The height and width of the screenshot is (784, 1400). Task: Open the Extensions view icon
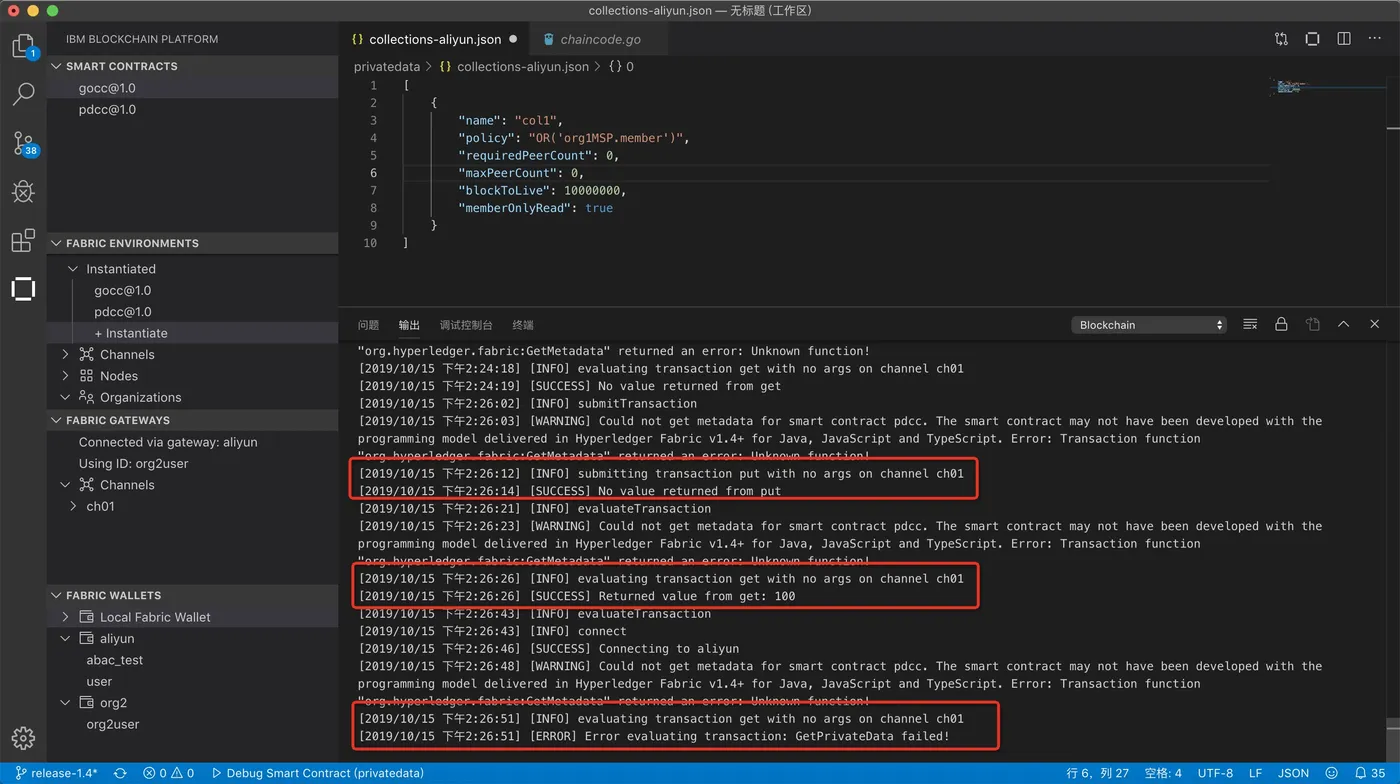(23, 240)
